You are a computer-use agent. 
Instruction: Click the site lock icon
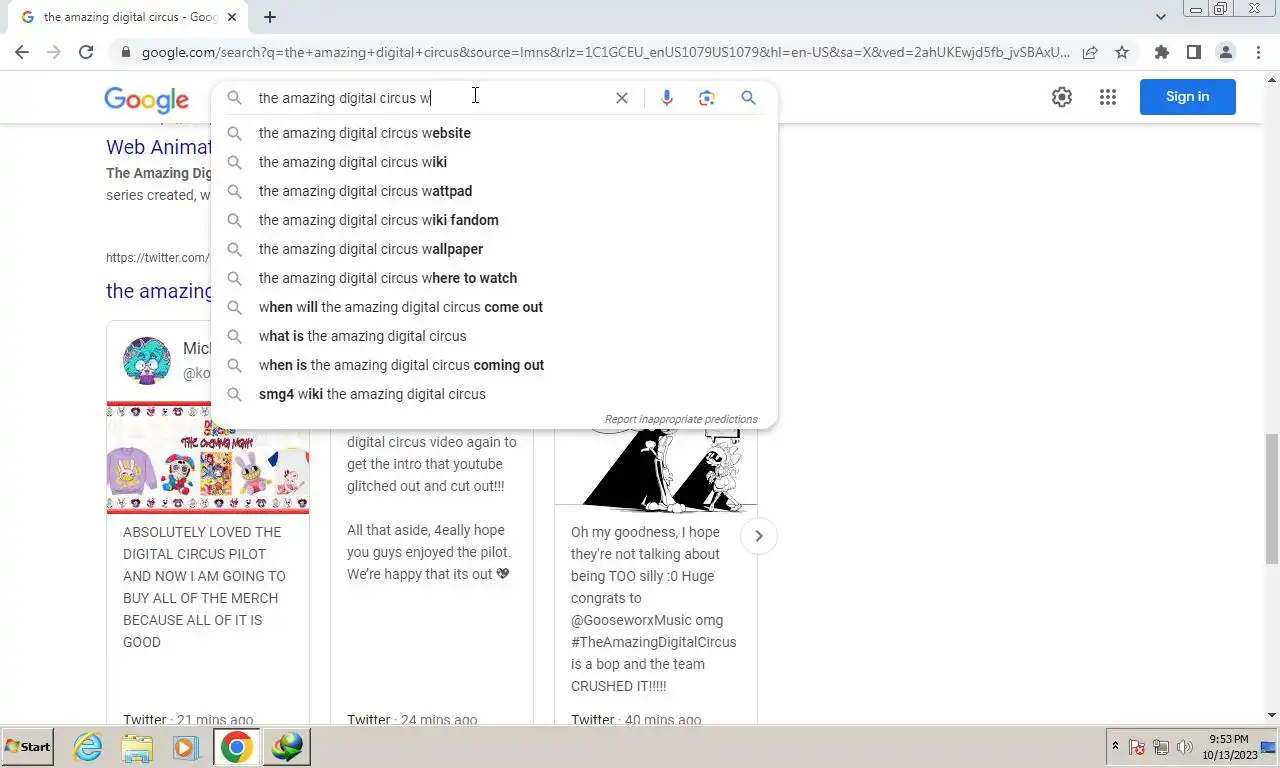(124, 52)
